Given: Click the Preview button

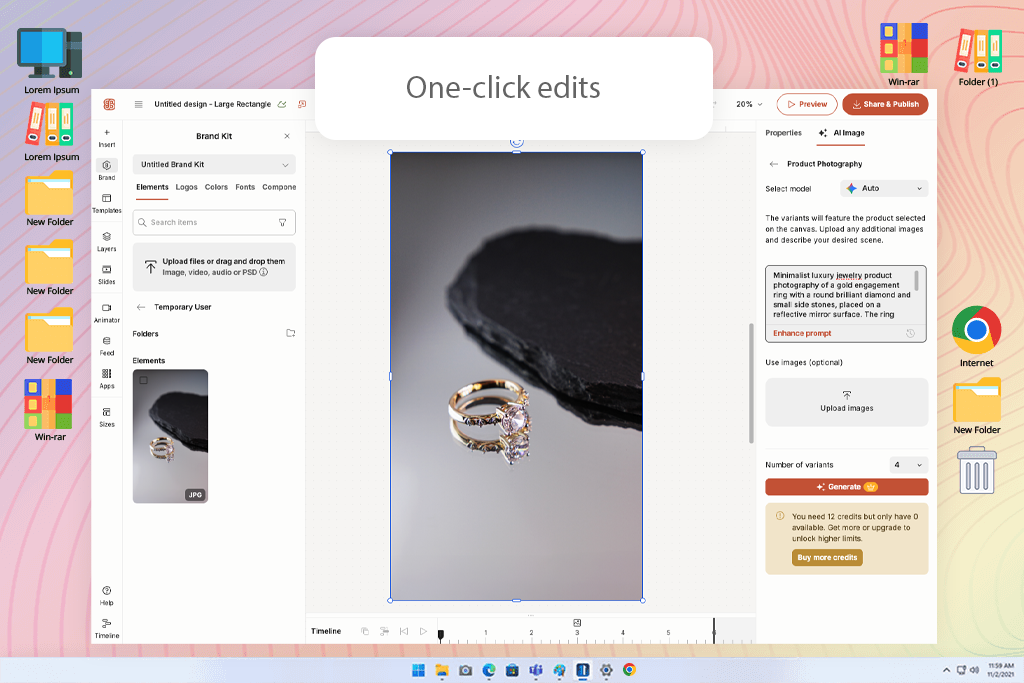Looking at the screenshot, I should (x=807, y=104).
